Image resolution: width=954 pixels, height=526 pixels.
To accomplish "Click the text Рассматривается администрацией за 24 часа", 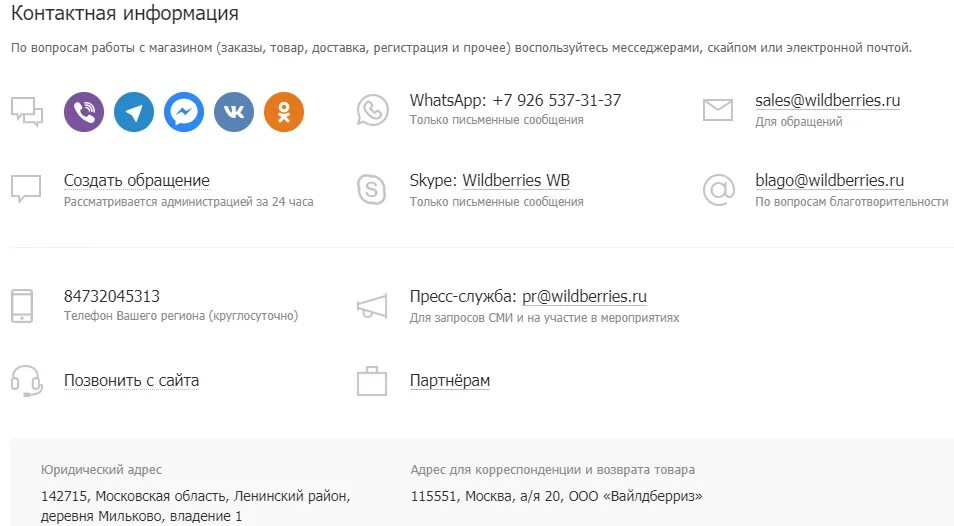I will [189, 202].
